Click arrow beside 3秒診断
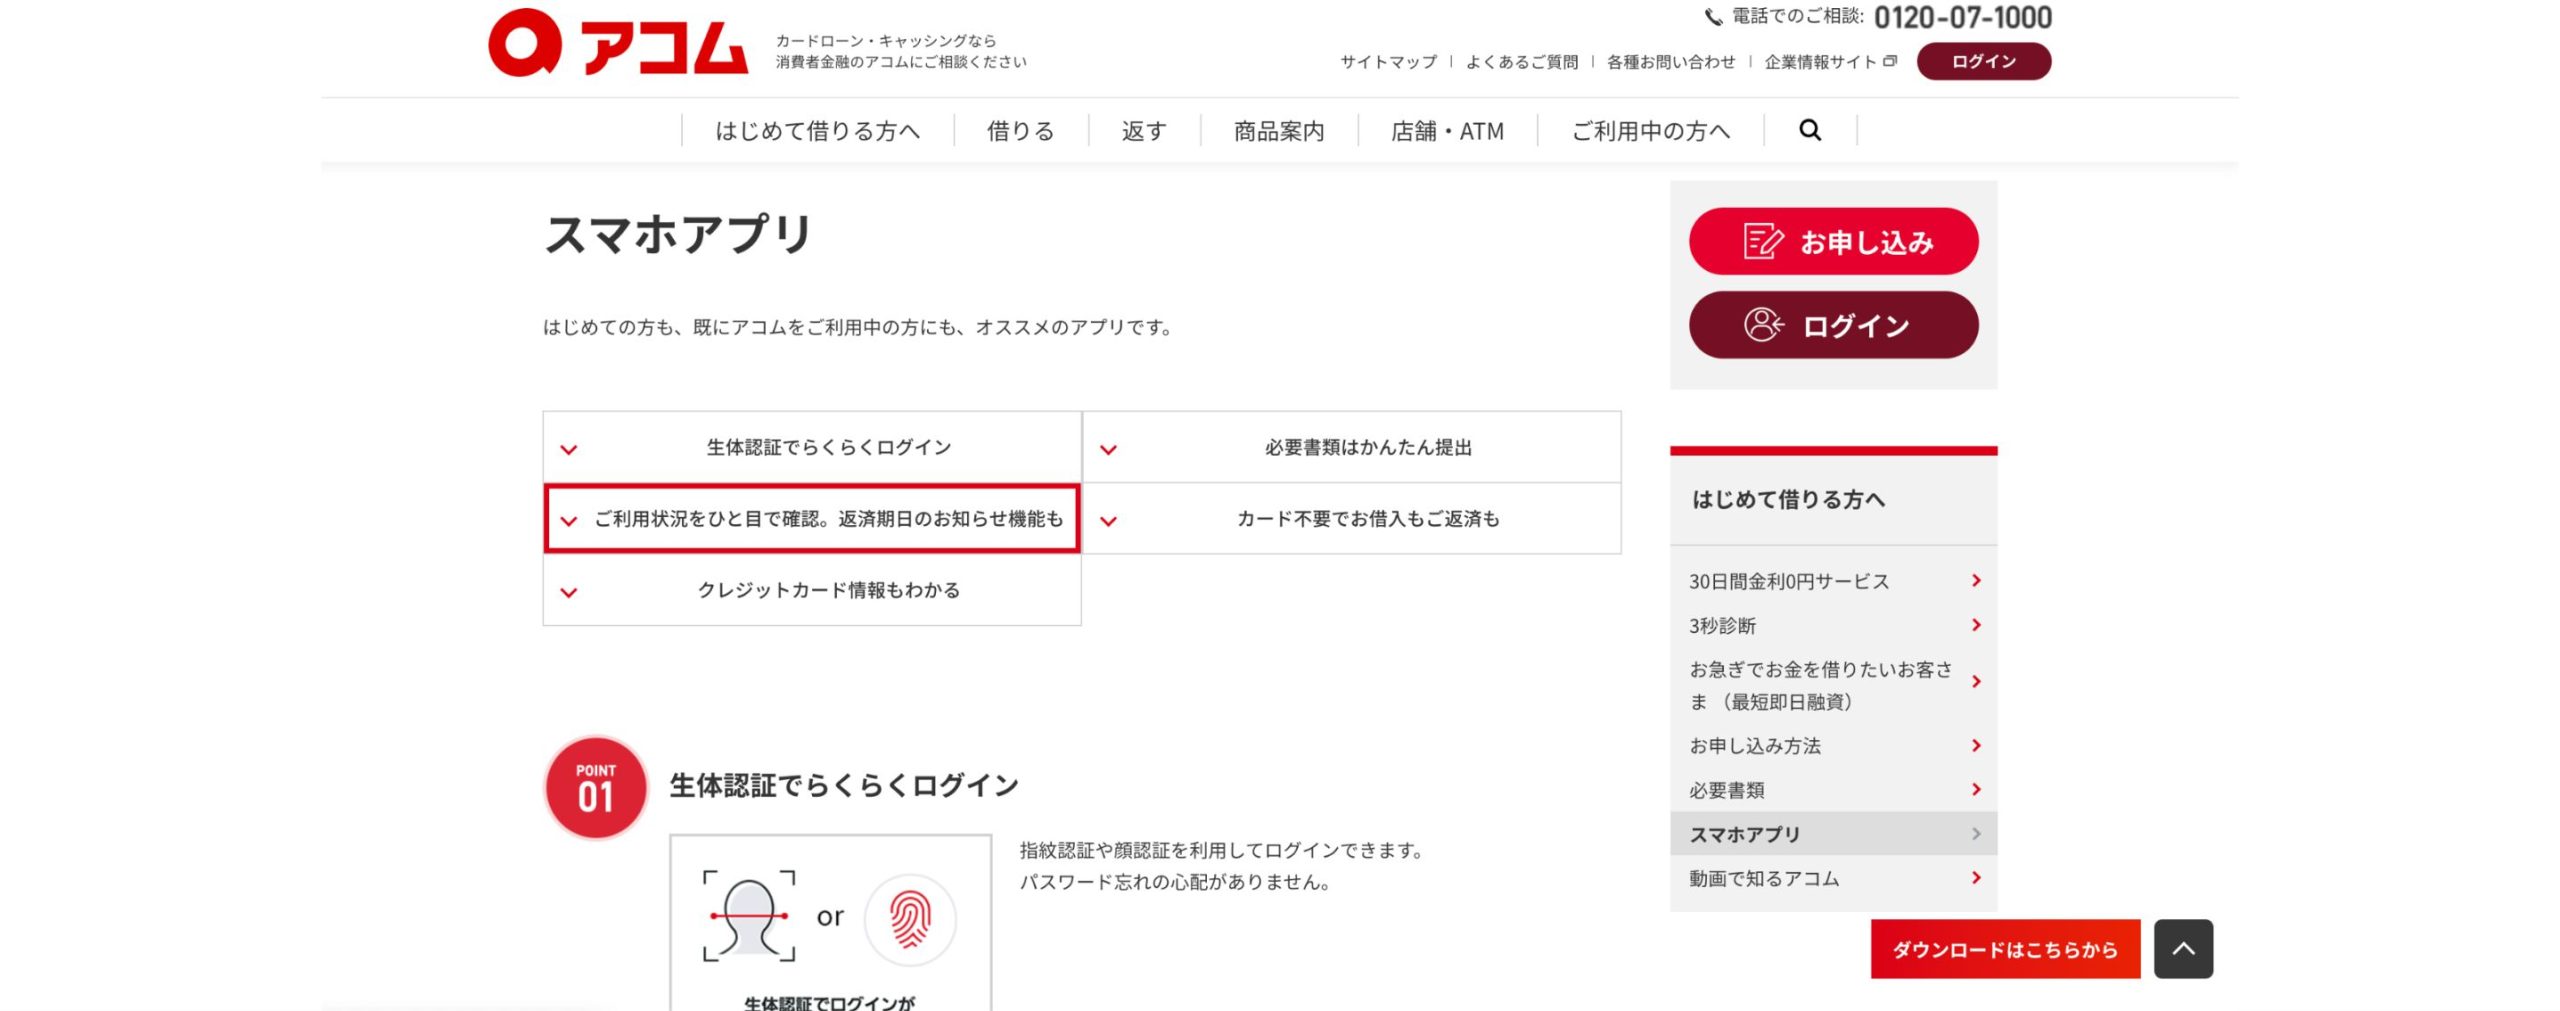This screenshot has height=1011, width=2560. tap(1976, 625)
